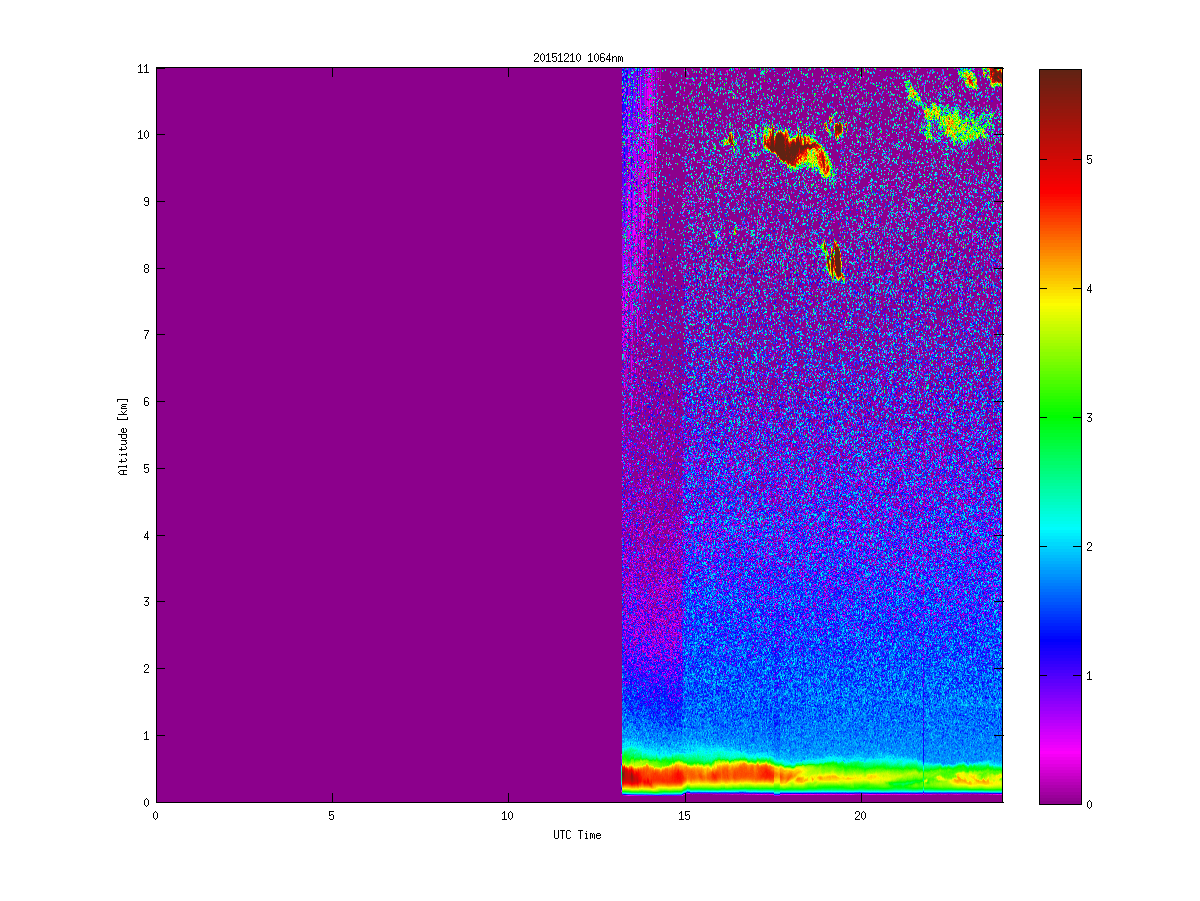This screenshot has width=1200, height=901.
Task: Click the altitude axis tick label 11
Action: (143, 68)
